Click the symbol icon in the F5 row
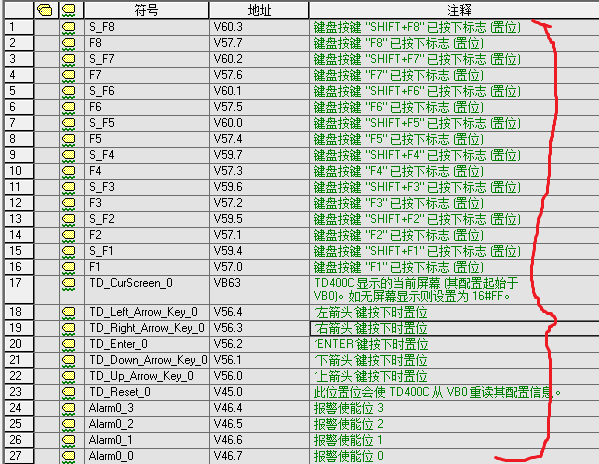 [x=69, y=139]
